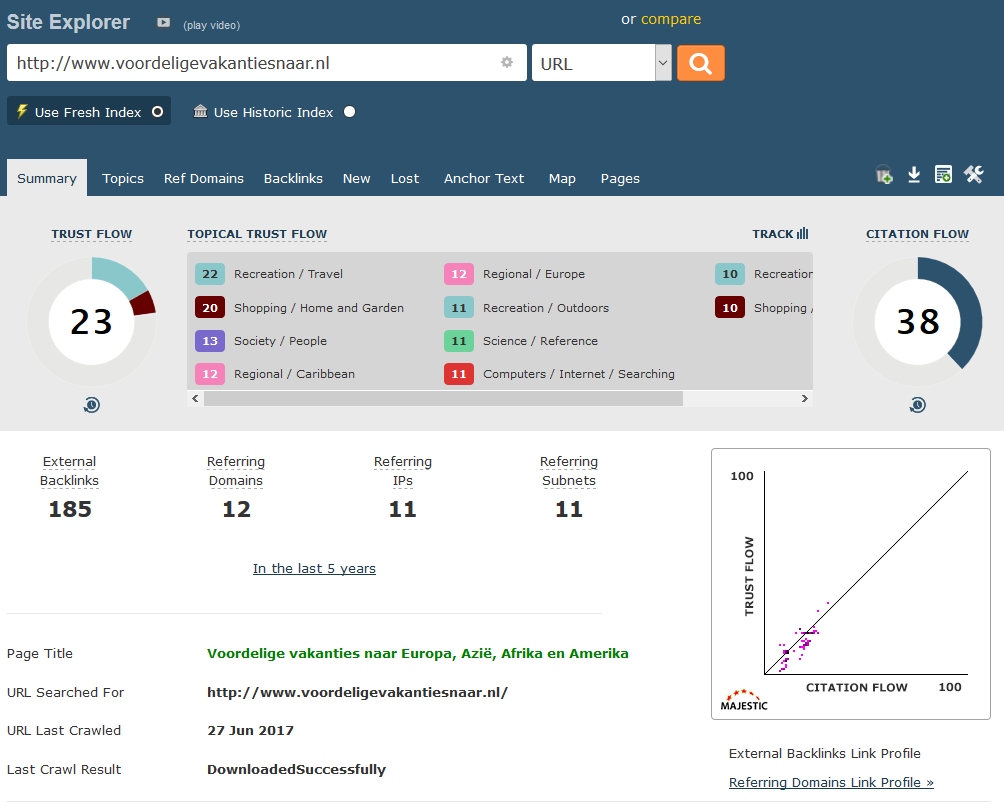Image resolution: width=1004 pixels, height=812 pixels.
Task: Click Referring Domains label
Action: pyautogui.click(x=236, y=471)
